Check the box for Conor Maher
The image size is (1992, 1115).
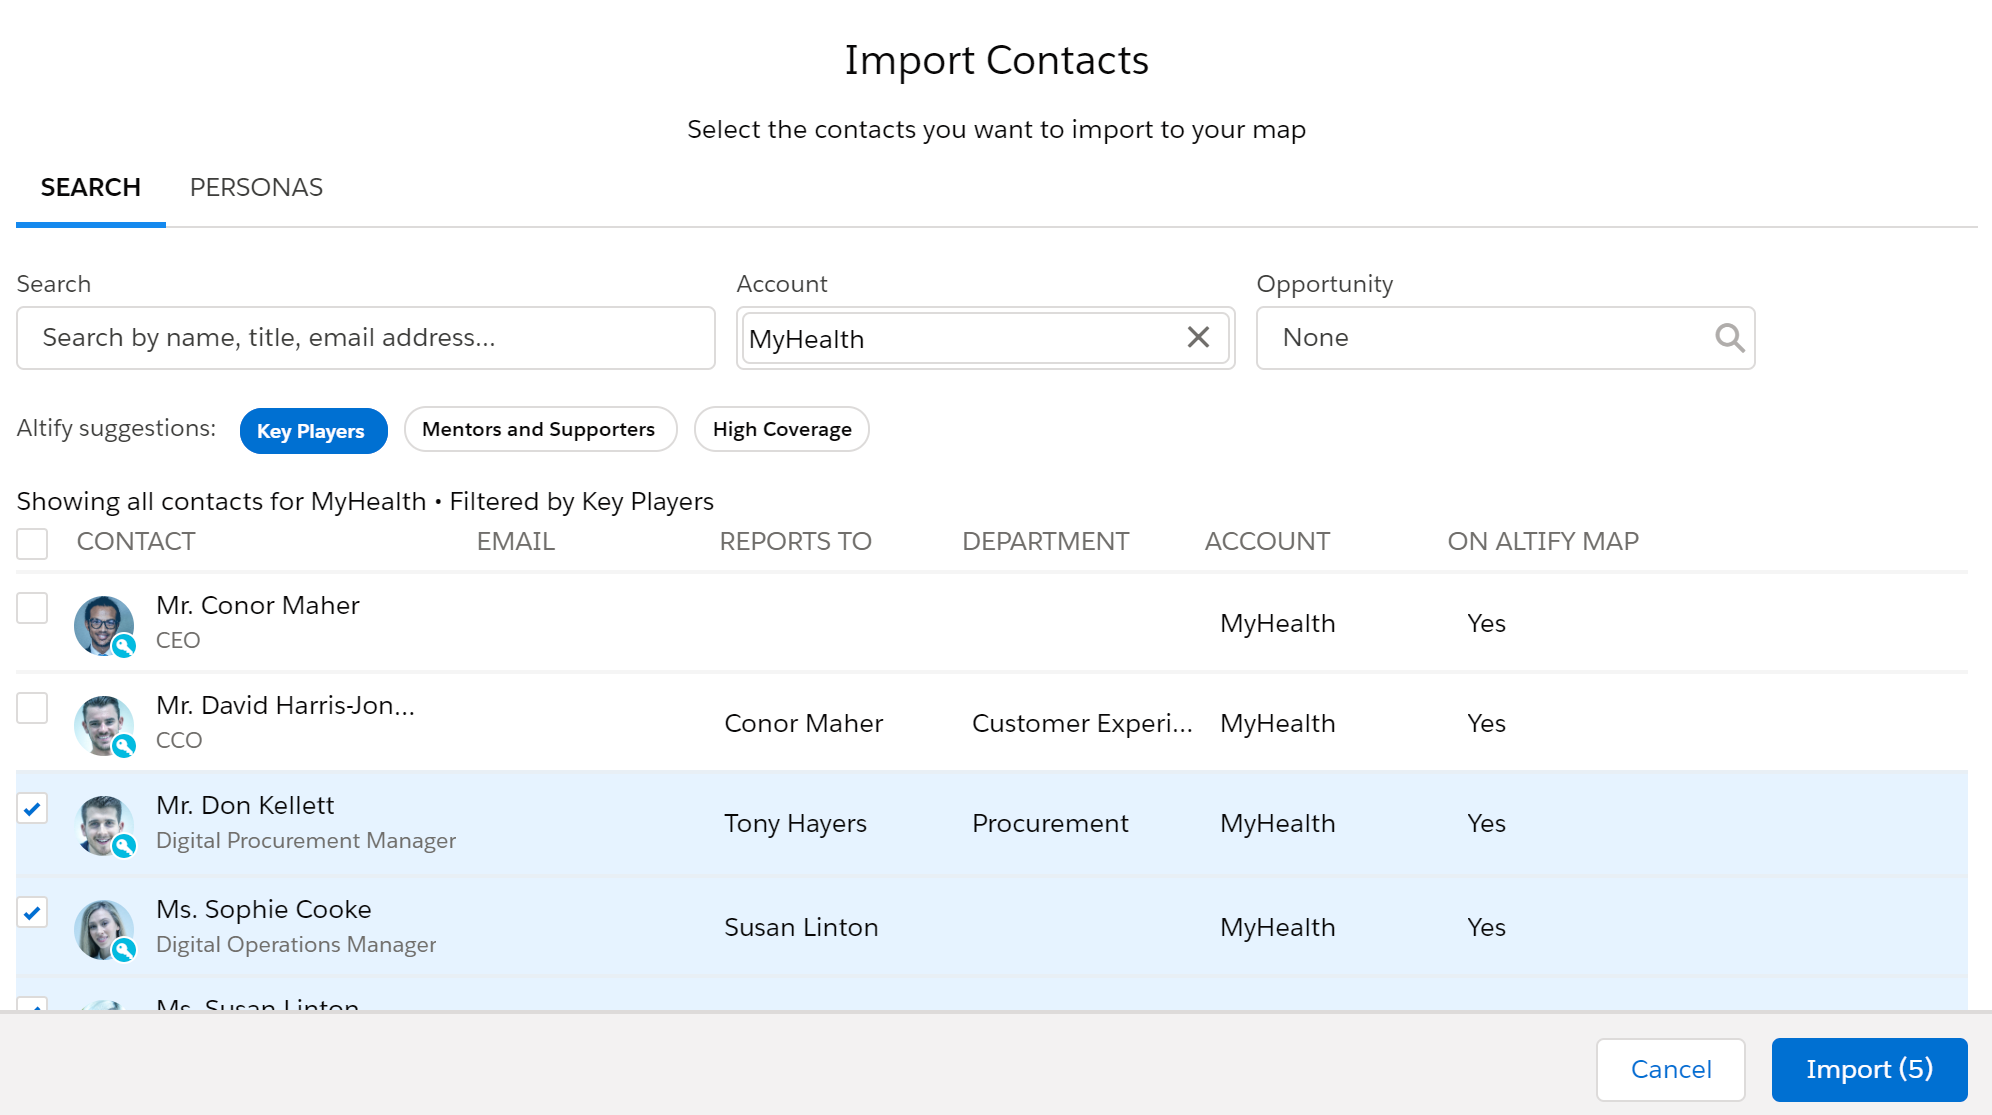click(32, 608)
